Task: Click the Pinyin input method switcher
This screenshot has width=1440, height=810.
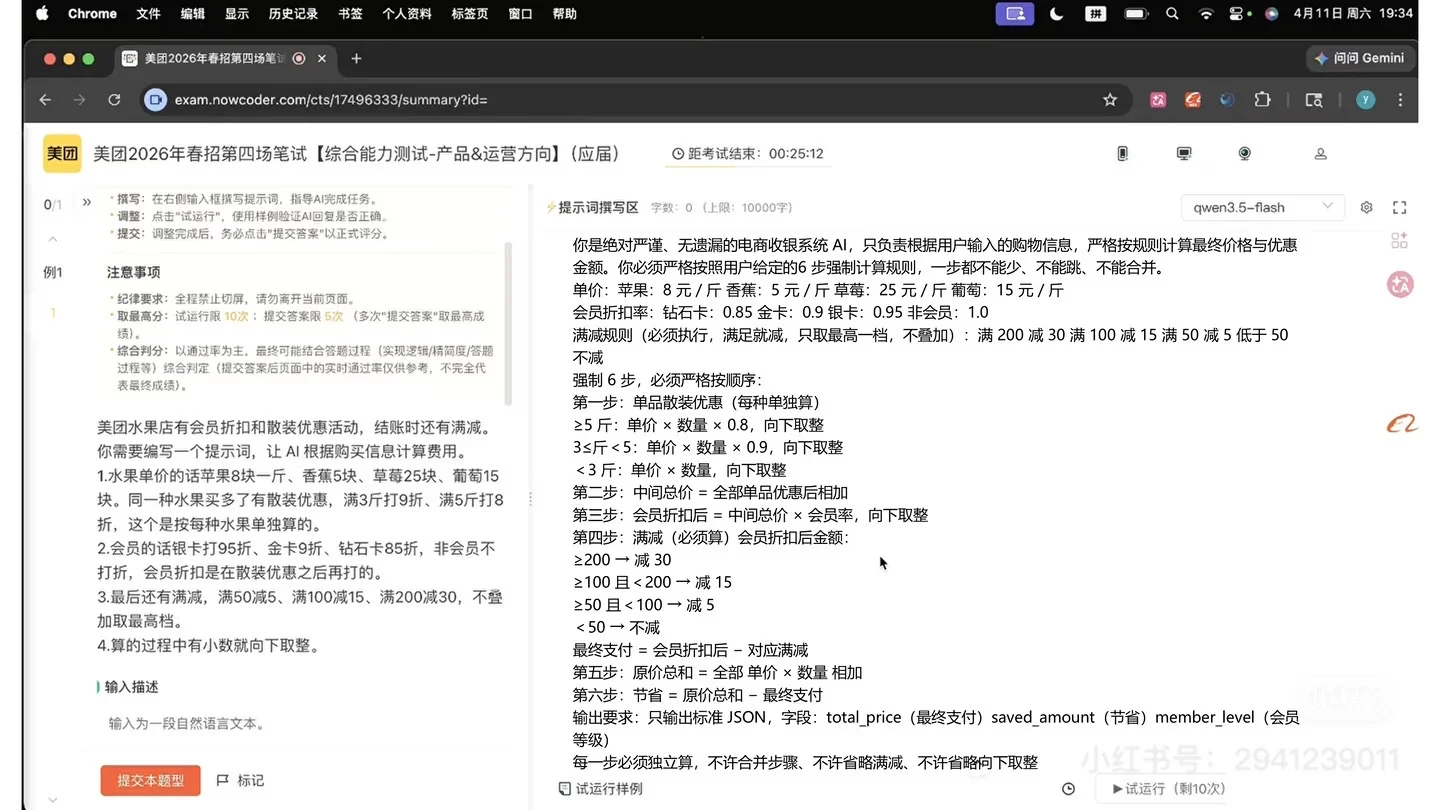Action: click(x=1096, y=14)
